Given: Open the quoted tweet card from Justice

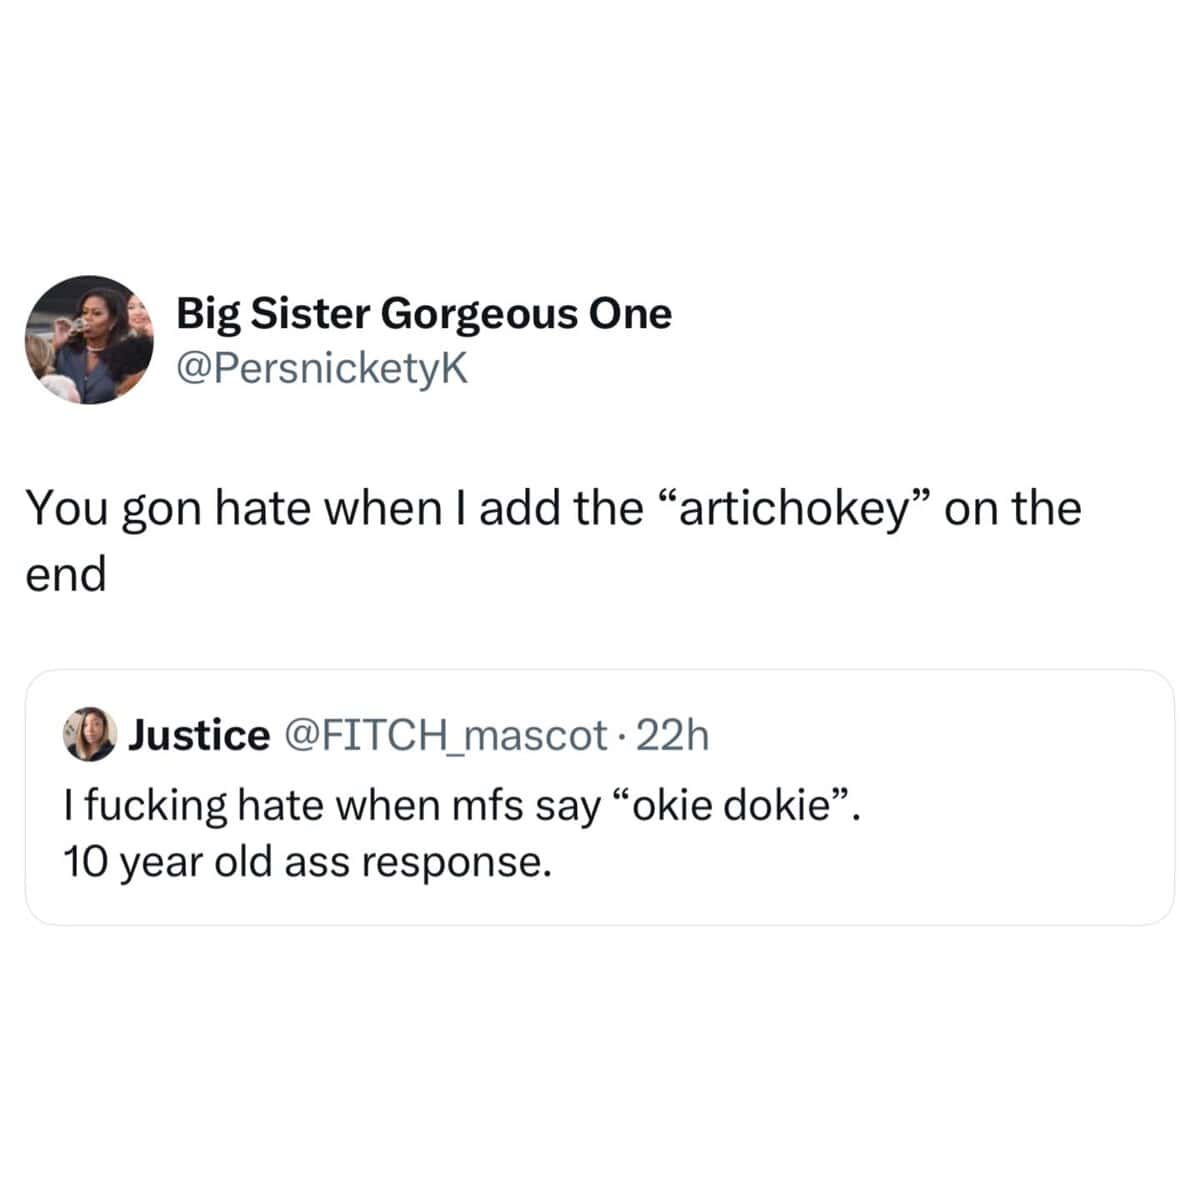Looking at the screenshot, I should click(600, 797).
